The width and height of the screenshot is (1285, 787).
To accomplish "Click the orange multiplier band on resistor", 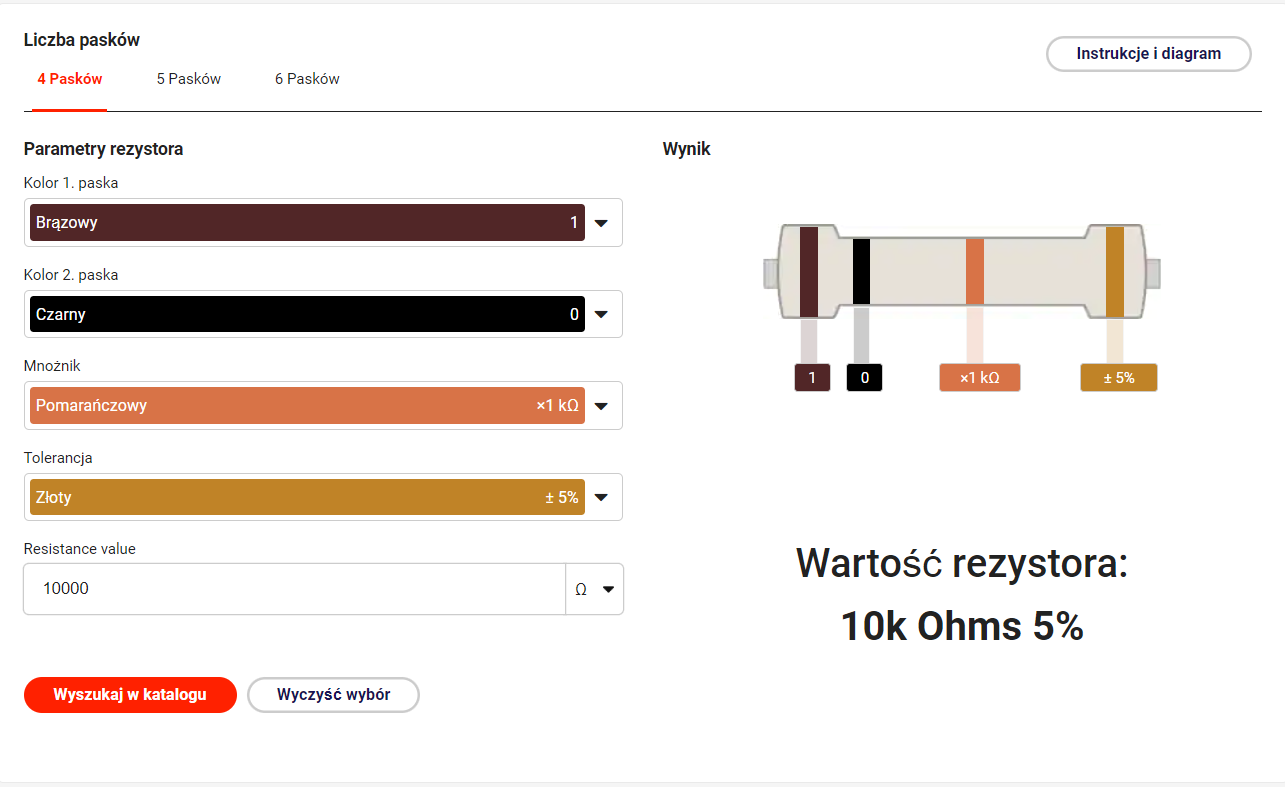I will point(975,271).
